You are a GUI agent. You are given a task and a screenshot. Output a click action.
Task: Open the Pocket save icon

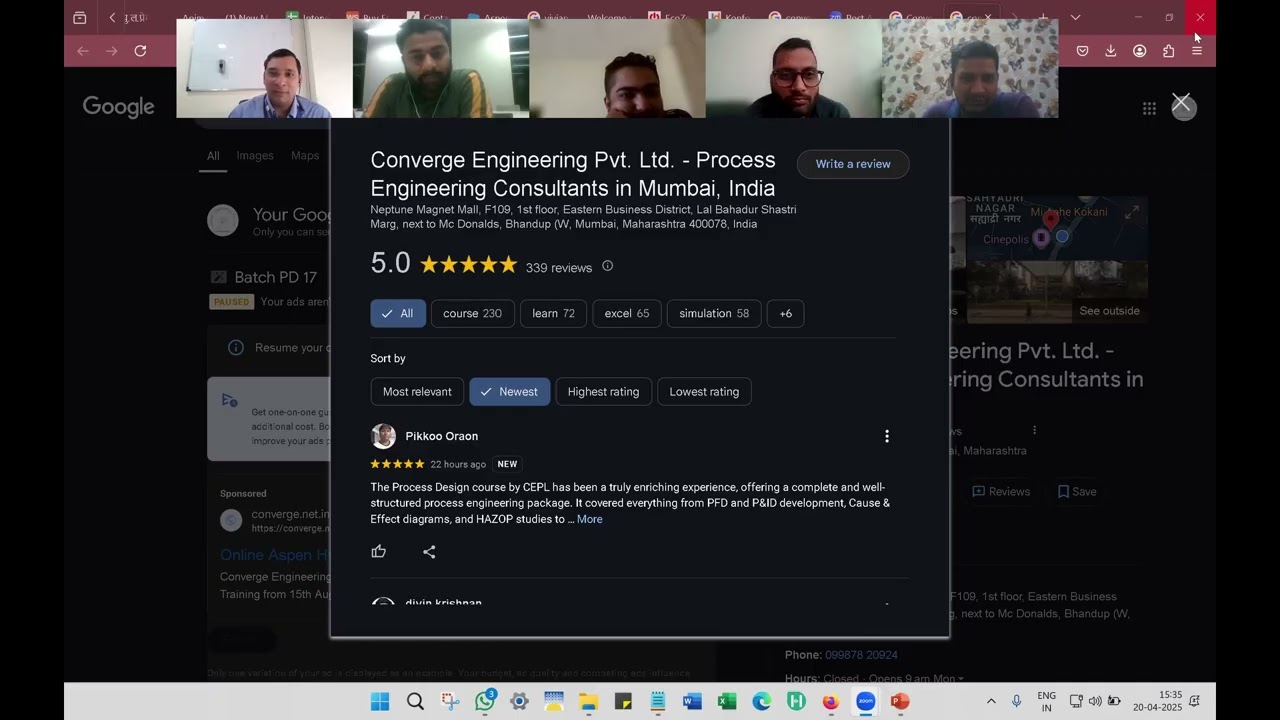(x=1082, y=51)
